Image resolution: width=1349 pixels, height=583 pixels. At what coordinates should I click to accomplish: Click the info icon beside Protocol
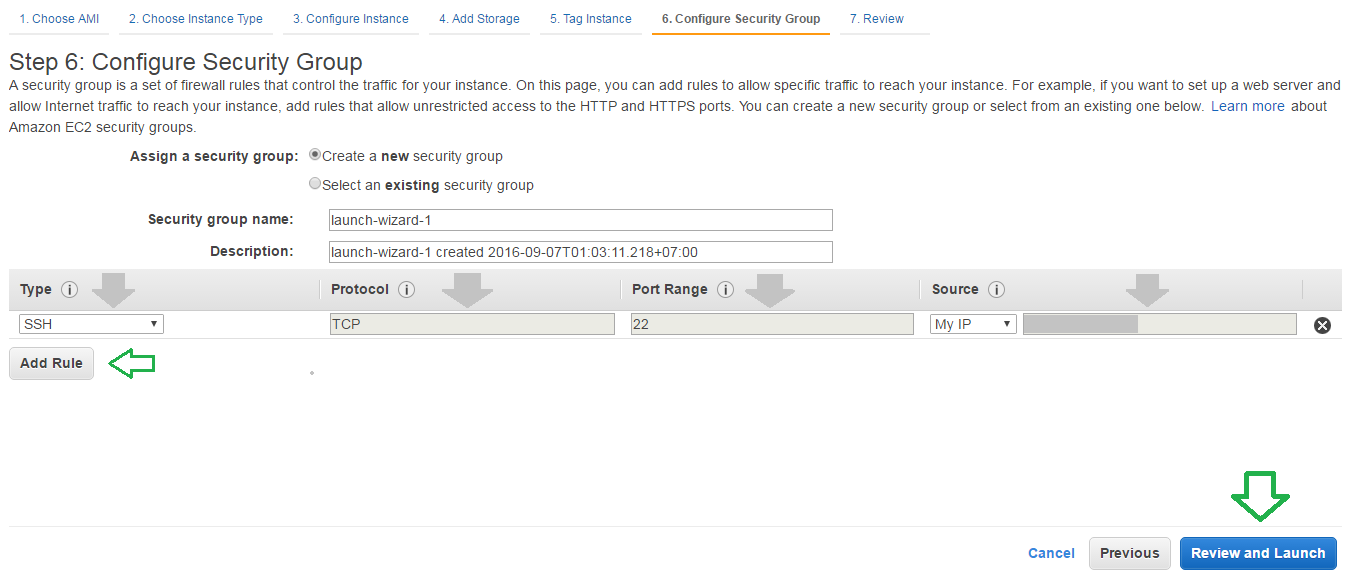(x=406, y=290)
